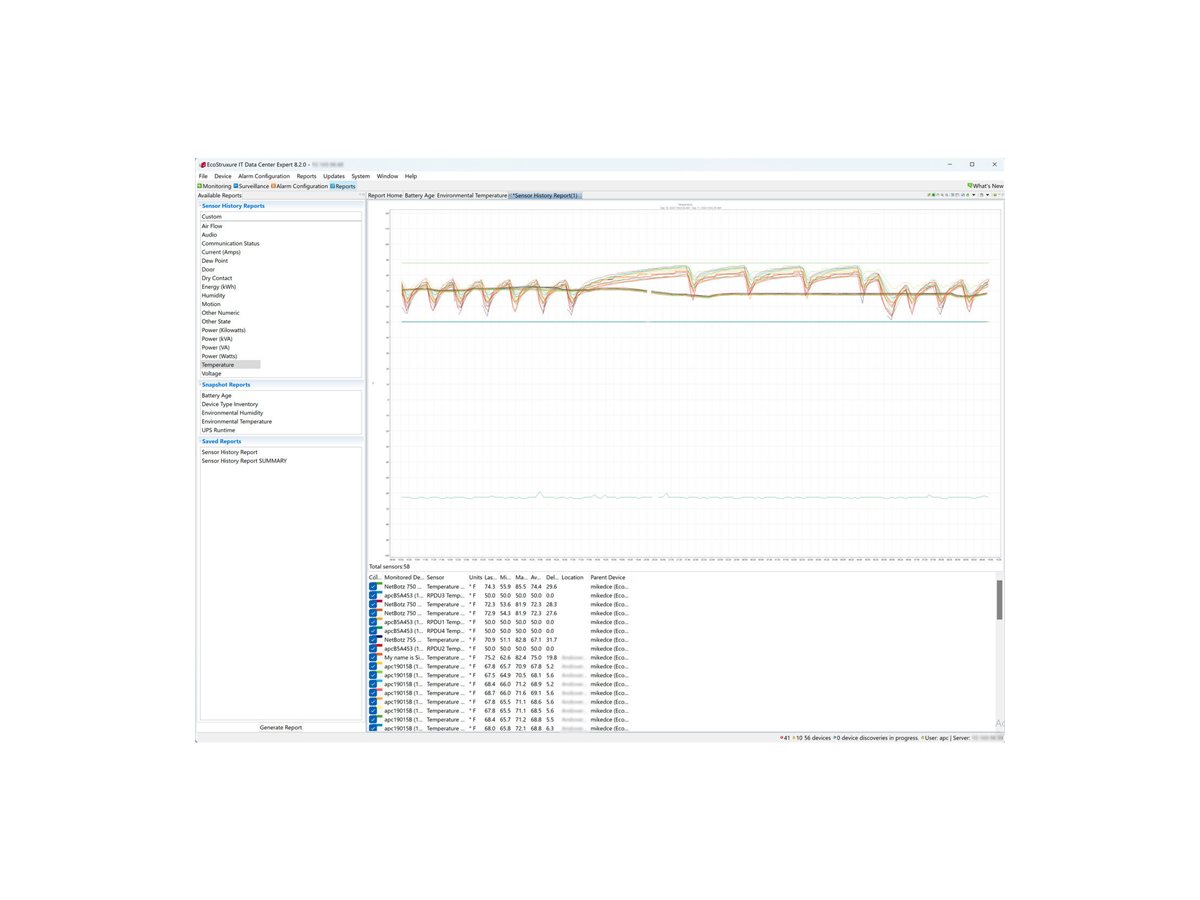The image size is (1200, 900).
Task: Click the vertical scrollbar beside the sensor table
Action: [x=999, y=600]
